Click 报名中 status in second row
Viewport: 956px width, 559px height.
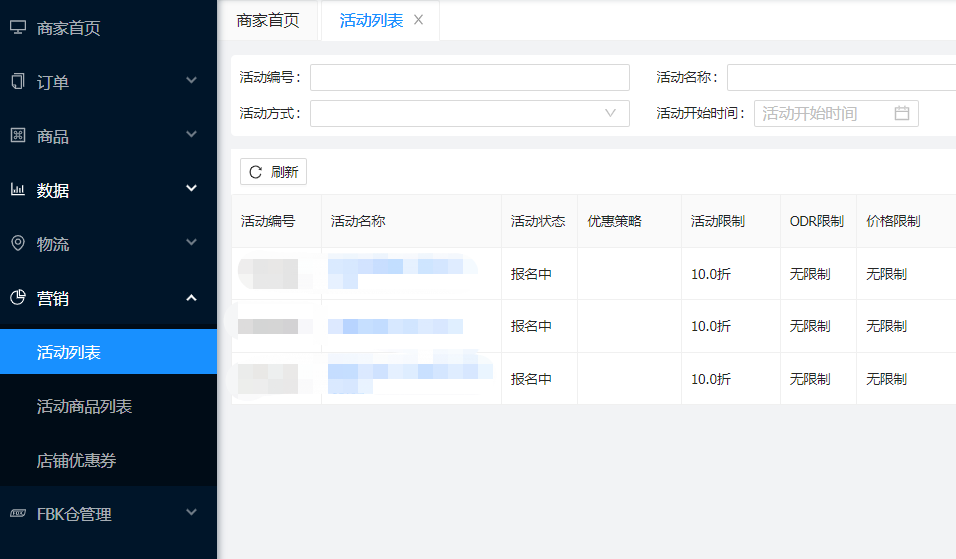tap(531, 326)
